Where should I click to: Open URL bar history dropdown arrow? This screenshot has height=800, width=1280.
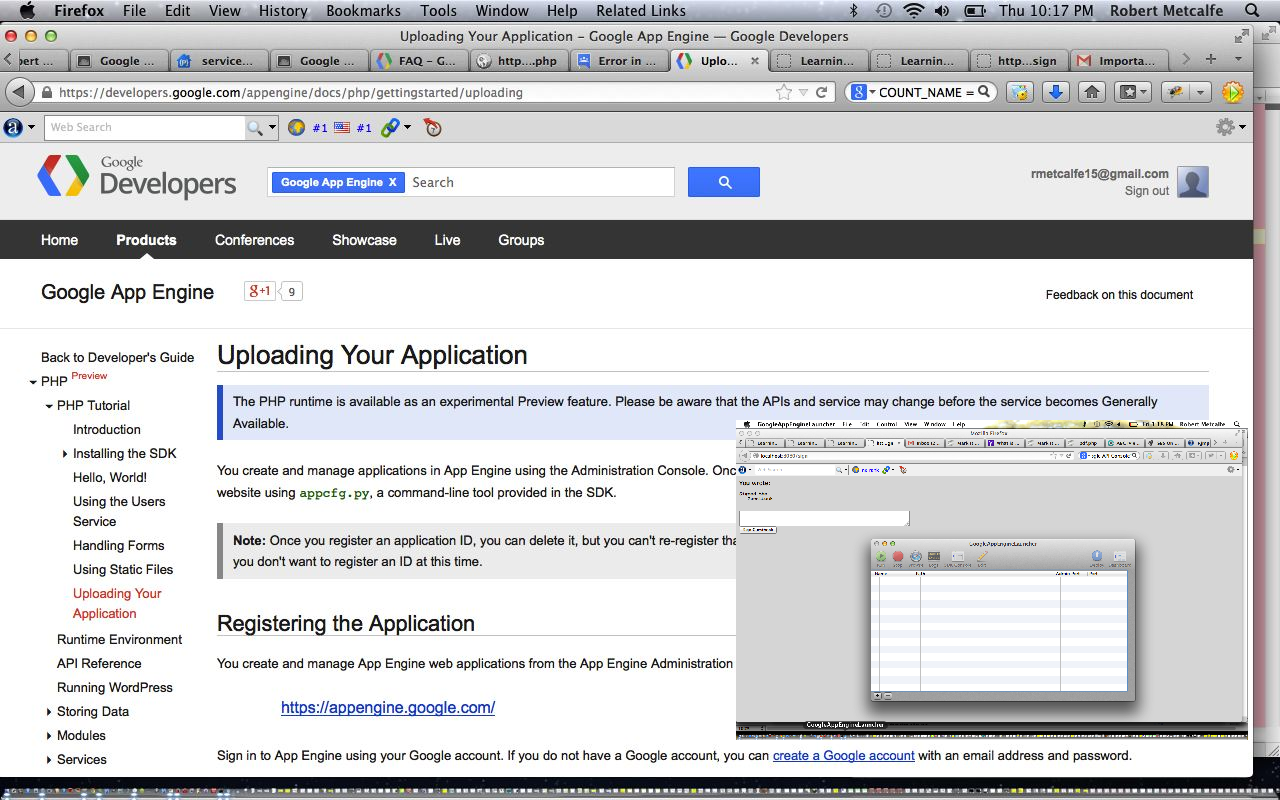click(x=803, y=92)
